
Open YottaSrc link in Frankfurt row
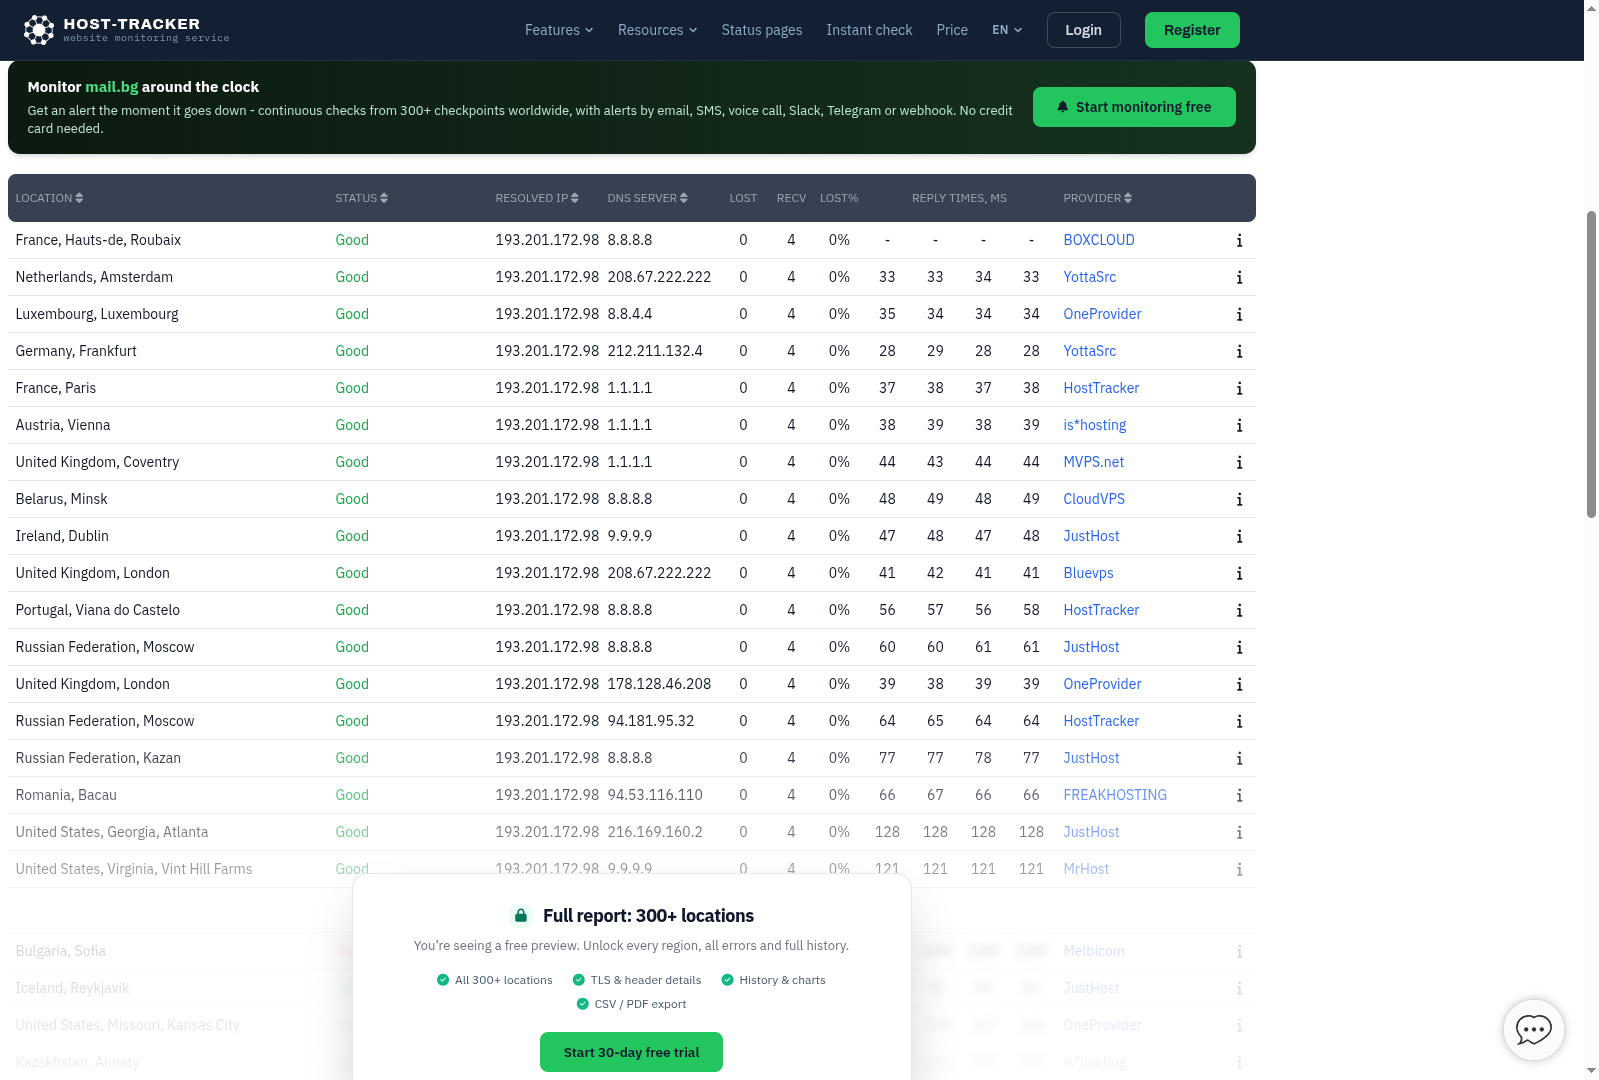click(1090, 351)
